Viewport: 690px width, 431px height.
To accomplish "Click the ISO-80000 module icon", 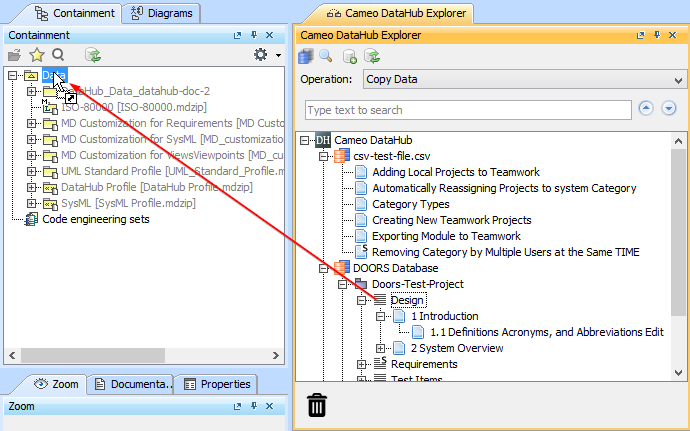I will 50,107.
